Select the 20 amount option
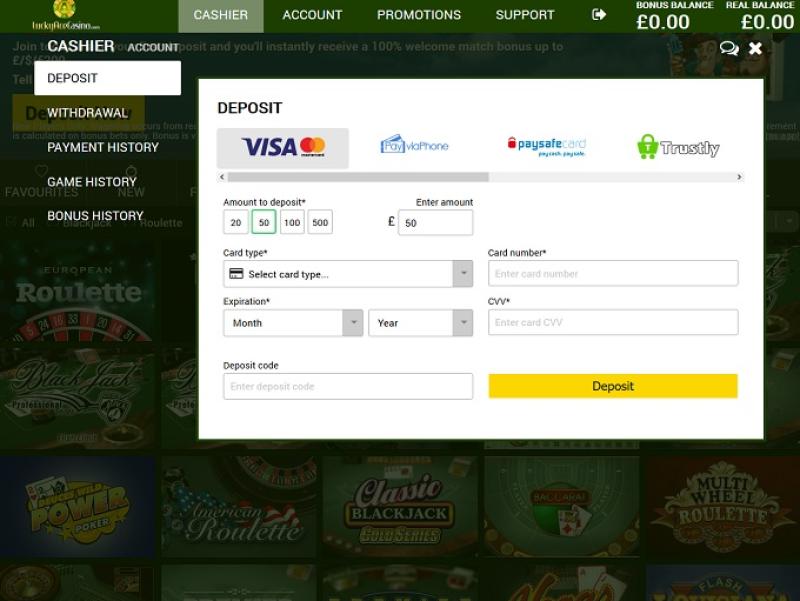Screen dimensions: 800x601 pos(236,222)
